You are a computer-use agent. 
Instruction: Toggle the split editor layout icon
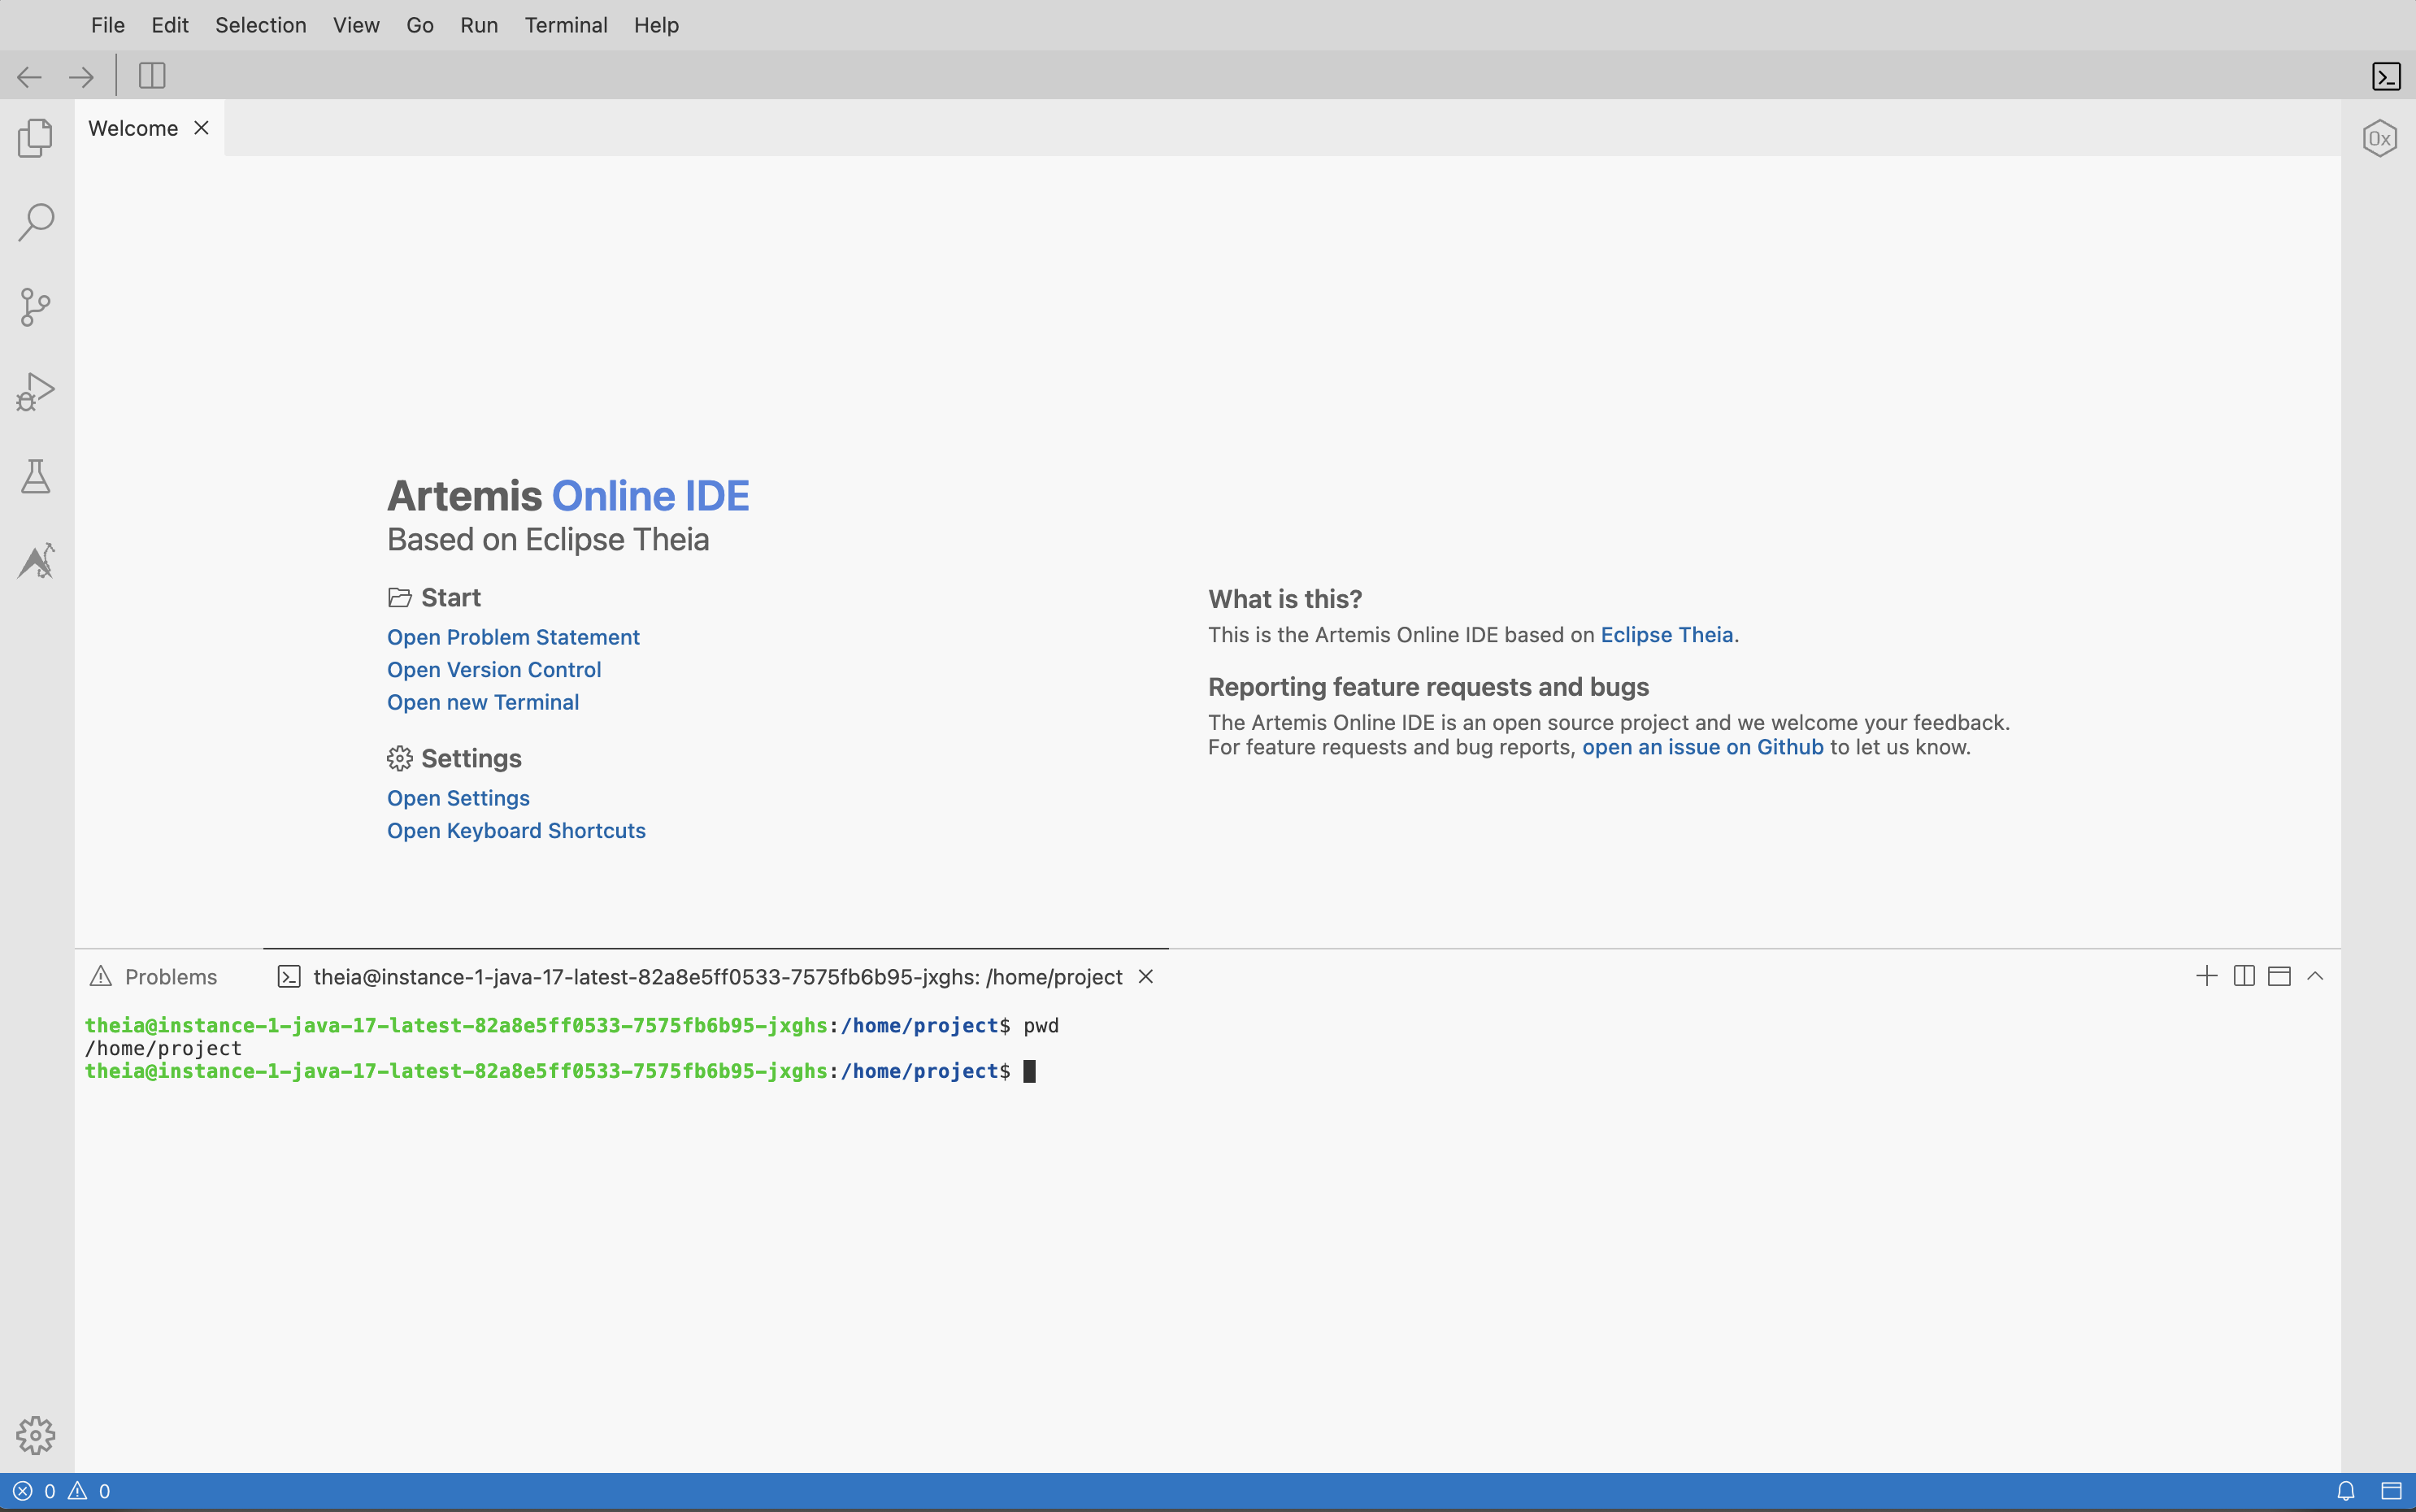pos(152,76)
